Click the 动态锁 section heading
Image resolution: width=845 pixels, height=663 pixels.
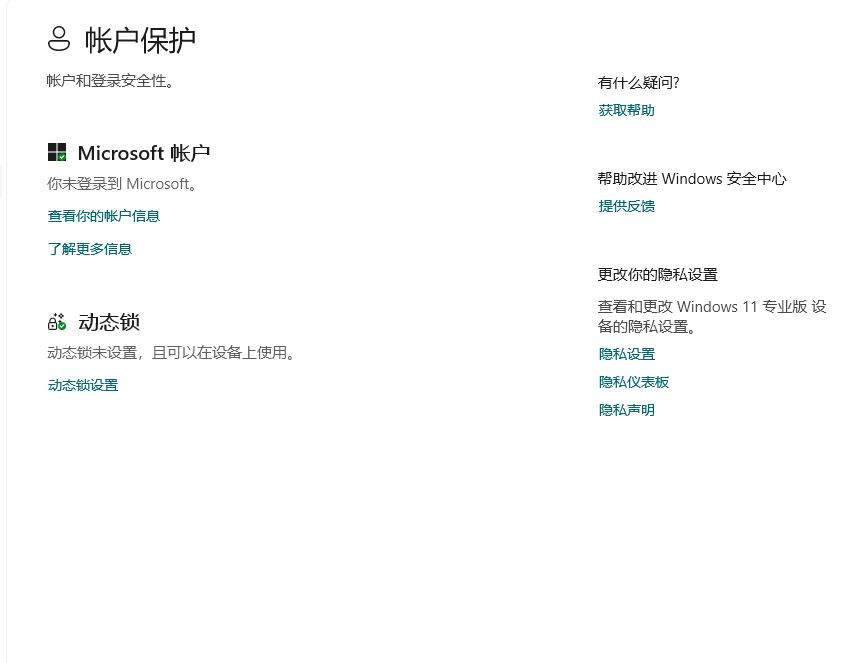click(x=110, y=321)
